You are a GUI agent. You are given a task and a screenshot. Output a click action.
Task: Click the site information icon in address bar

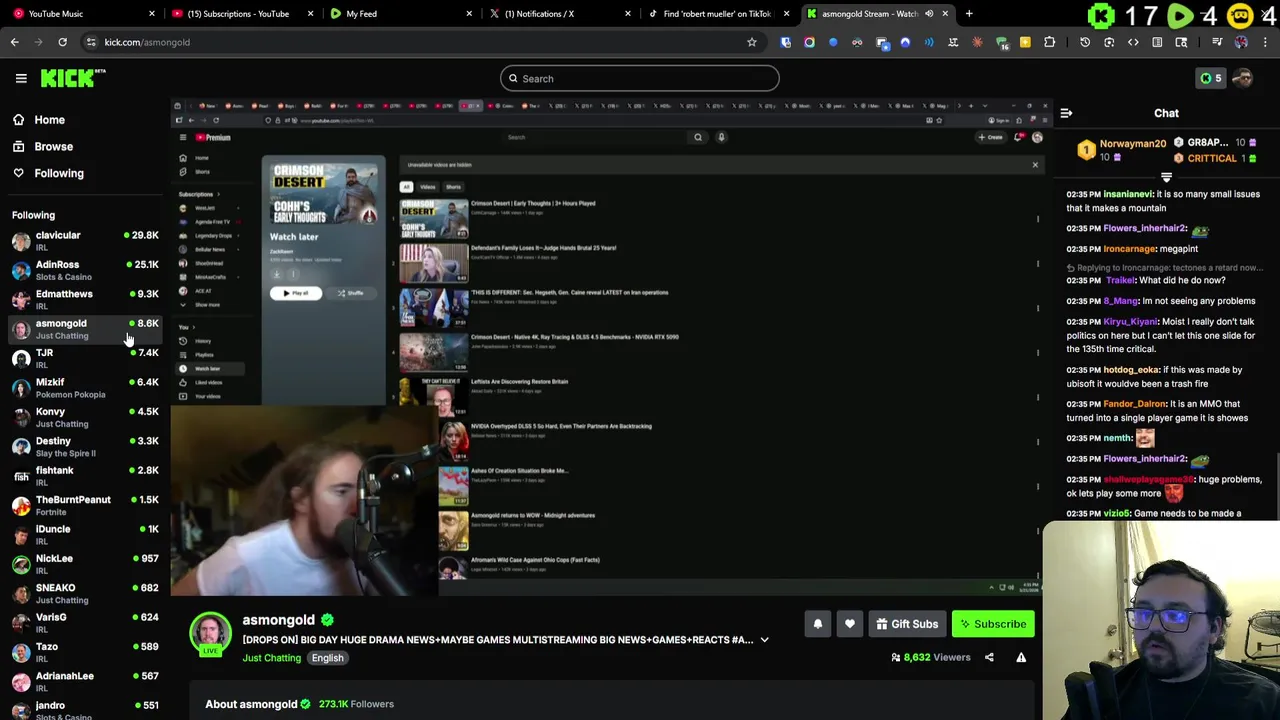point(91,42)
